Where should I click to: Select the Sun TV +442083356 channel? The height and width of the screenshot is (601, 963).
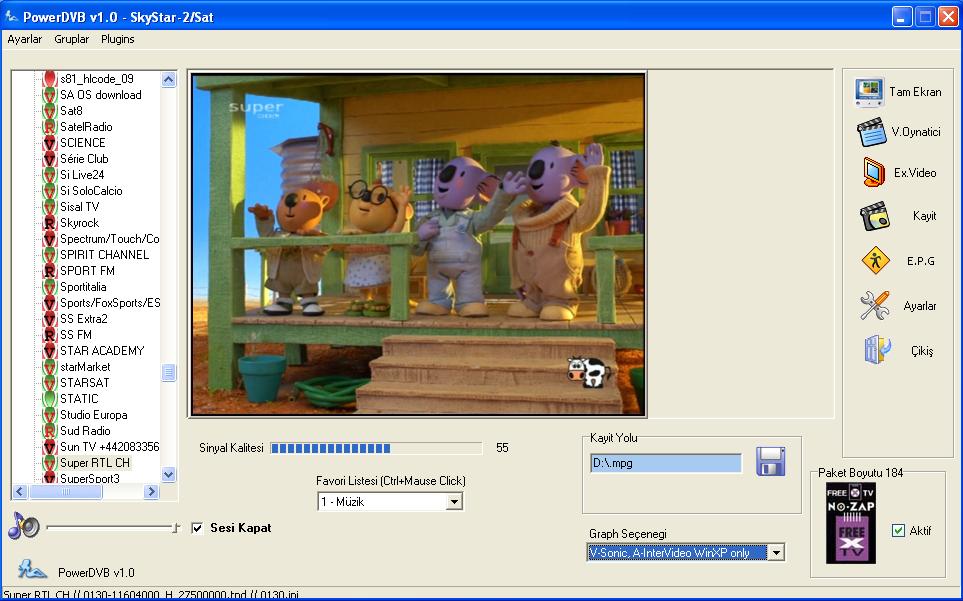click(109, 446)
